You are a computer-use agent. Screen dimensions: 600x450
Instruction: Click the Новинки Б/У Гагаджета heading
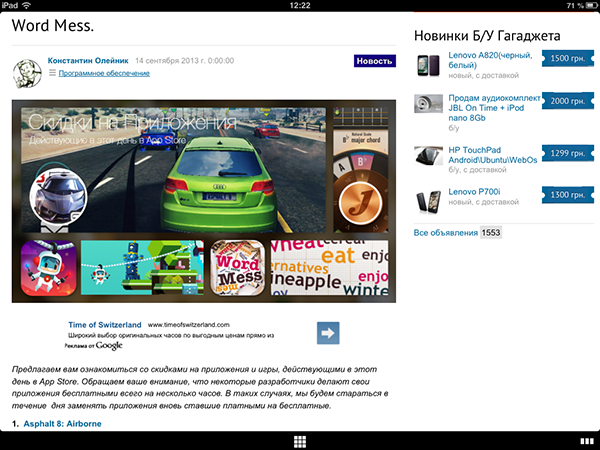(487, 36)
